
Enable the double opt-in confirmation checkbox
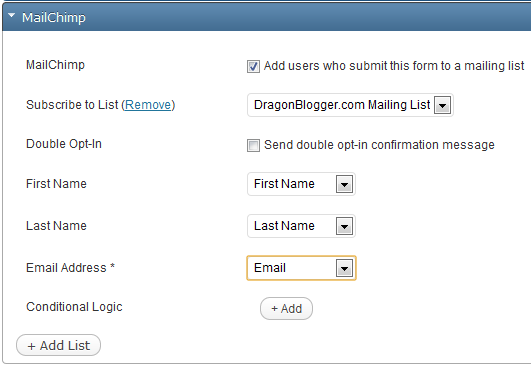(253, 146)
